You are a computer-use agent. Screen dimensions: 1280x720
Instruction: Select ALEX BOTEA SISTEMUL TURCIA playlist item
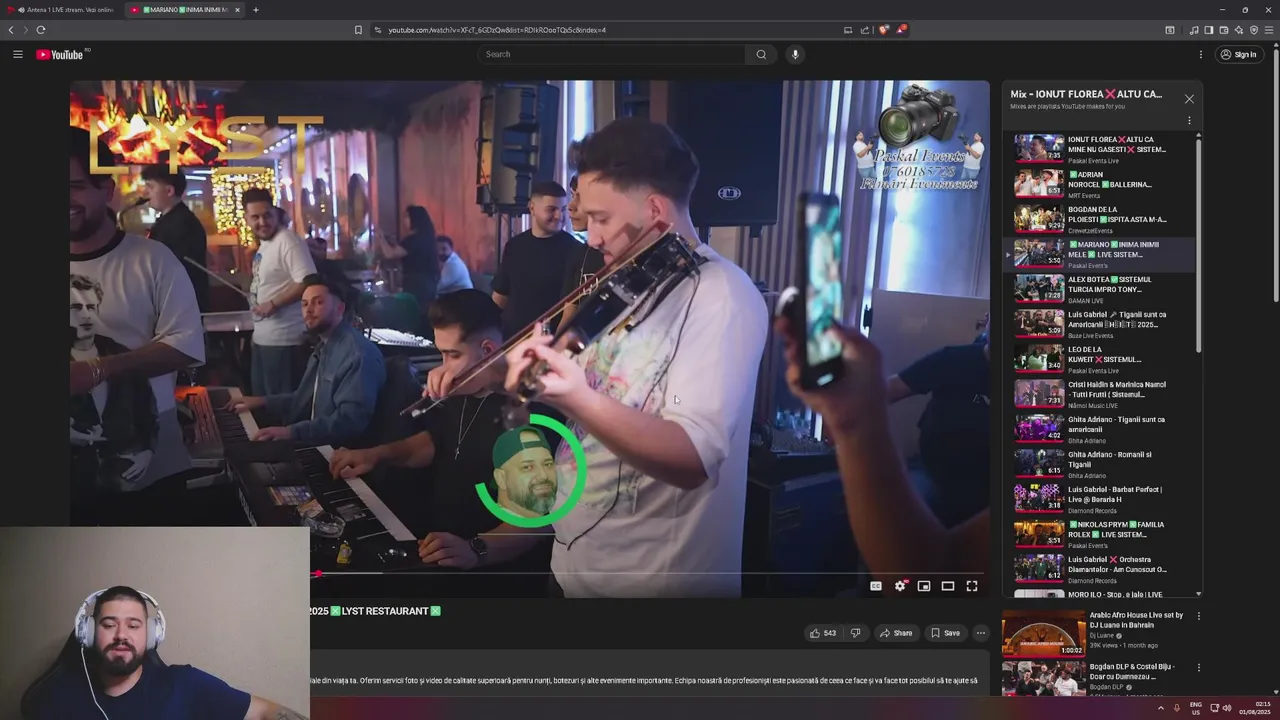pyautogui.click(x=1100, y=289)
